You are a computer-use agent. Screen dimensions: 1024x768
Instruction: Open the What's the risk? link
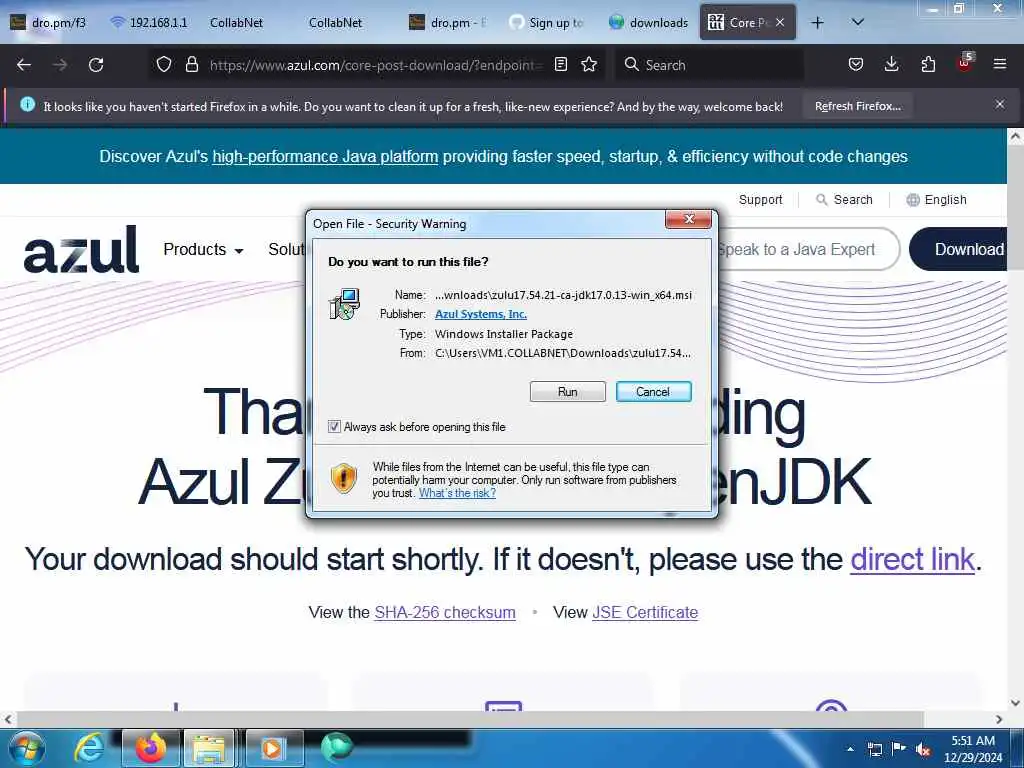pos(457,493)
